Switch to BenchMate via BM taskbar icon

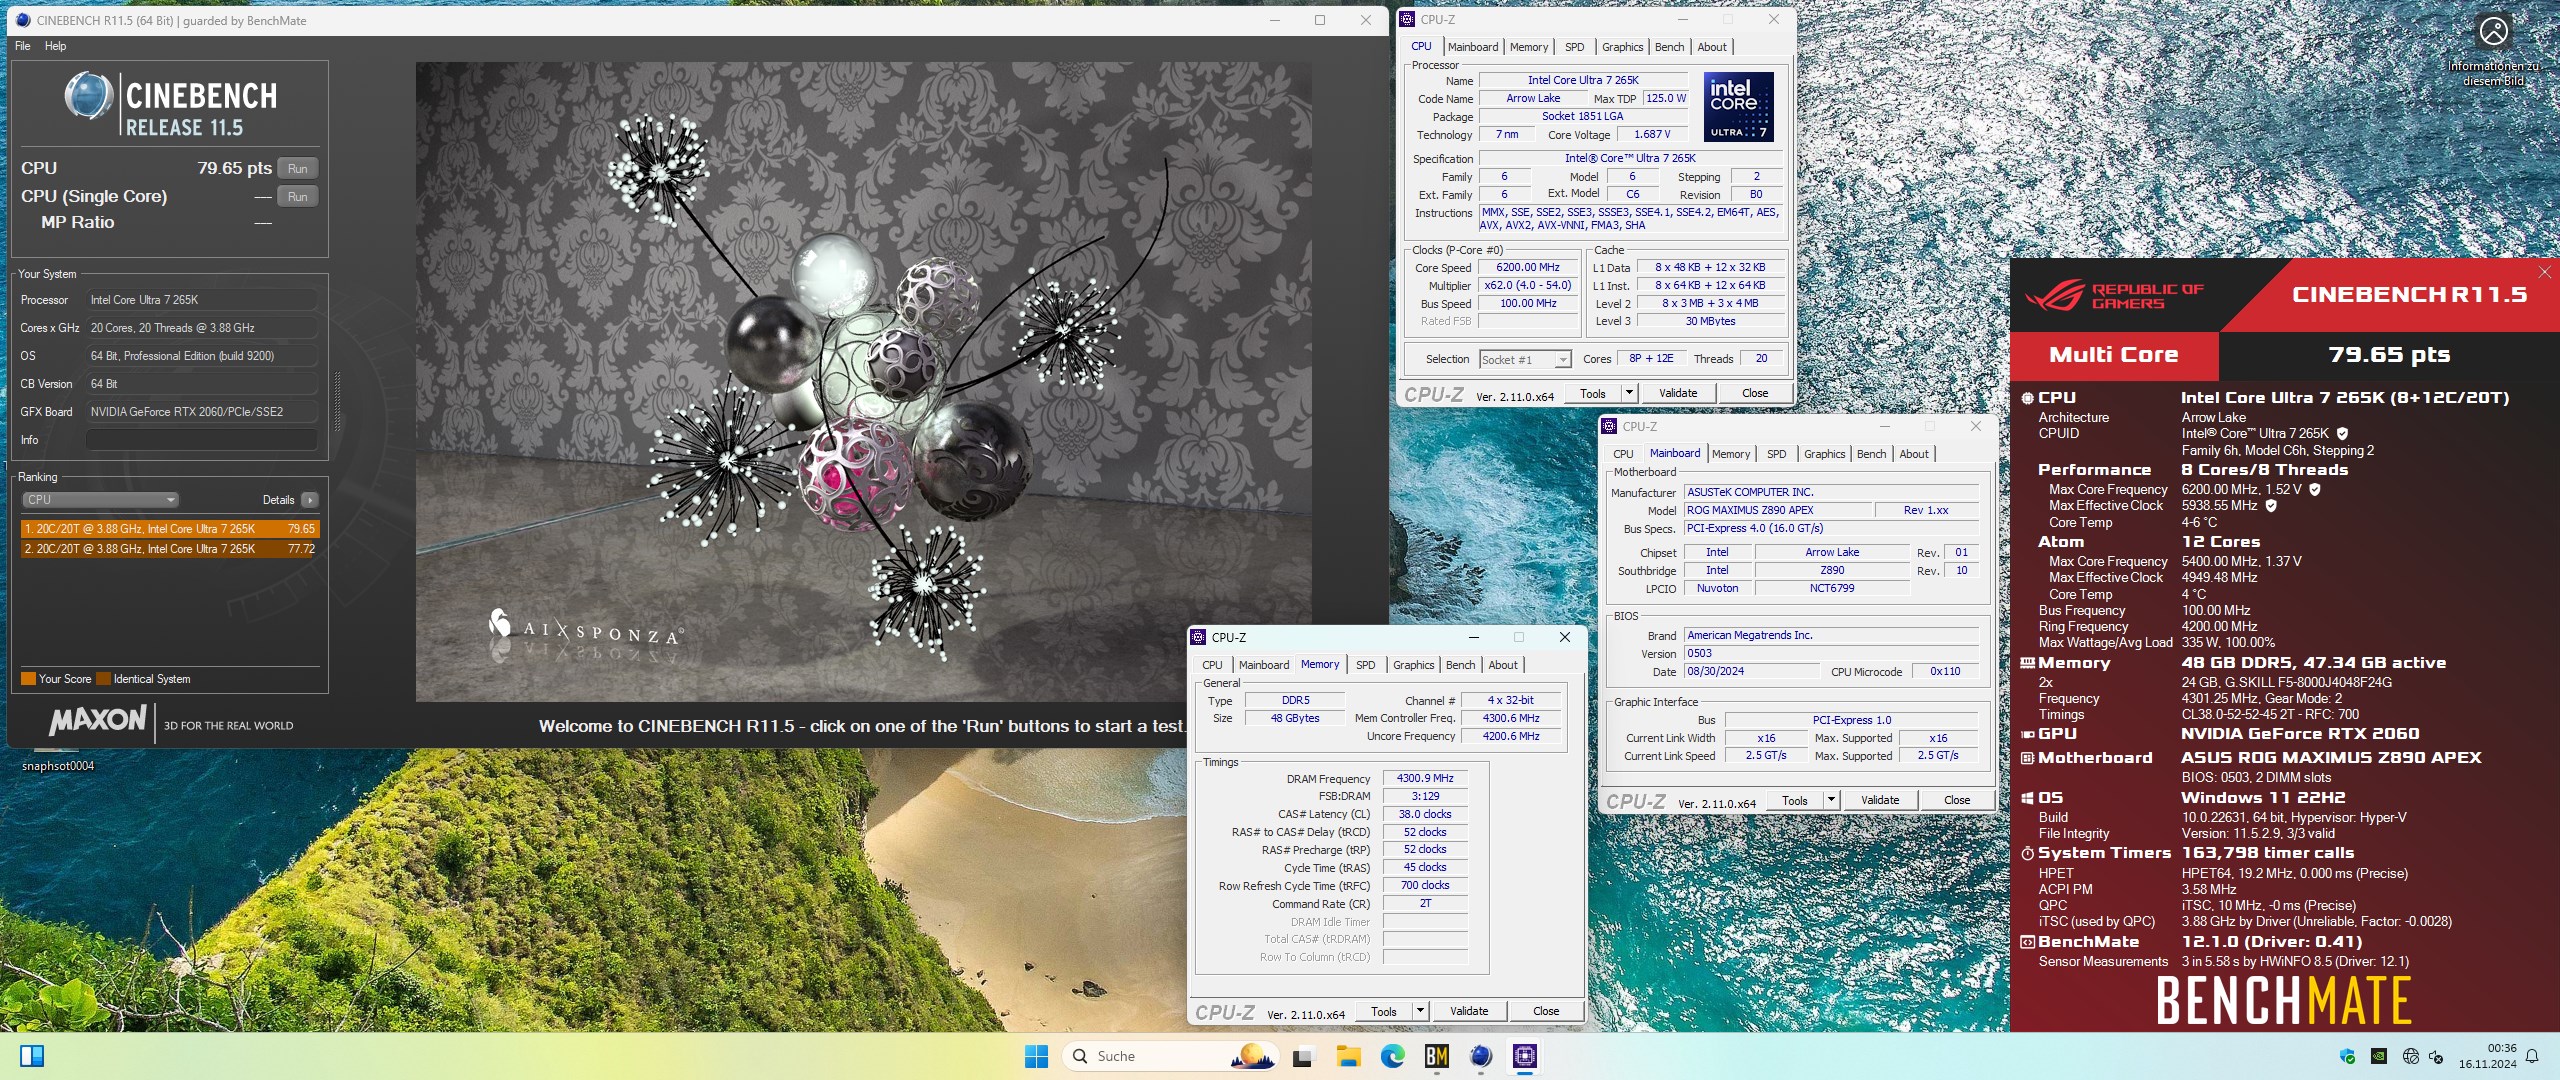[1437, 1056]
